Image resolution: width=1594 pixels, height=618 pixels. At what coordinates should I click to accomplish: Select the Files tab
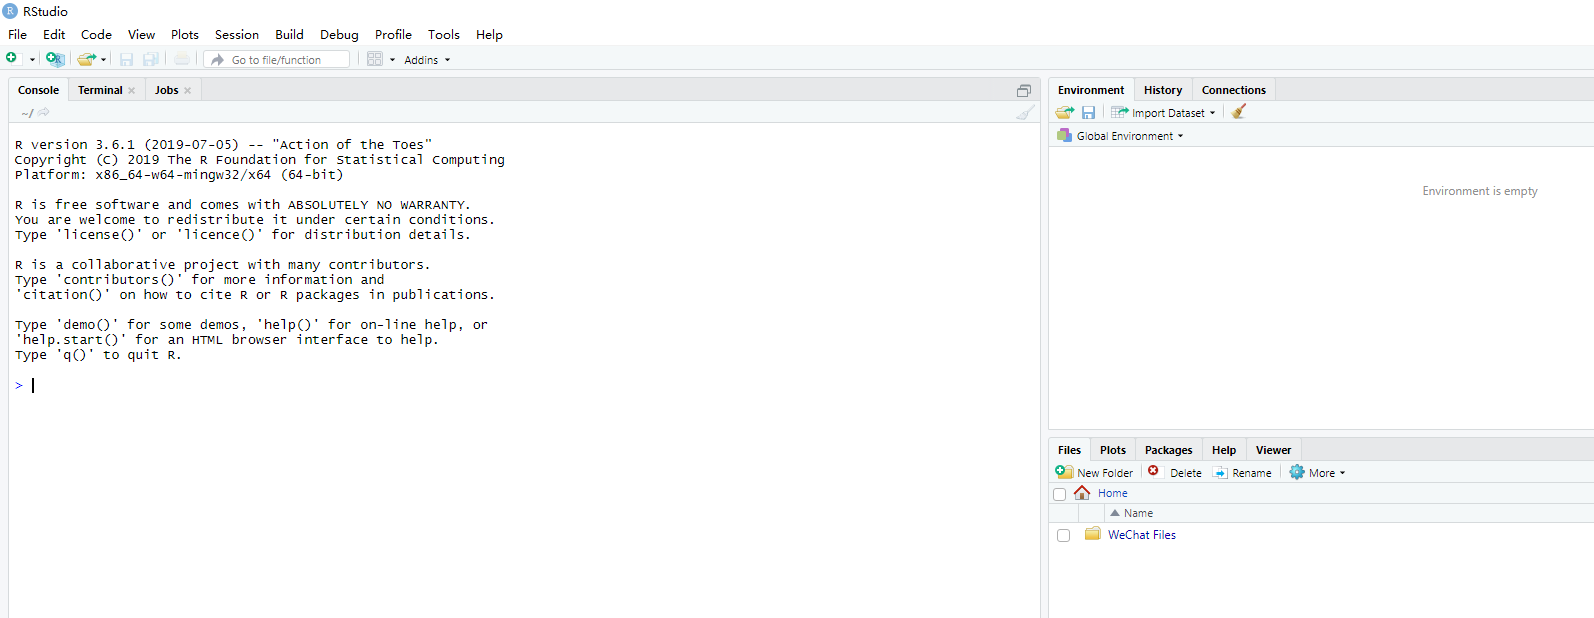click(1069, 450)
